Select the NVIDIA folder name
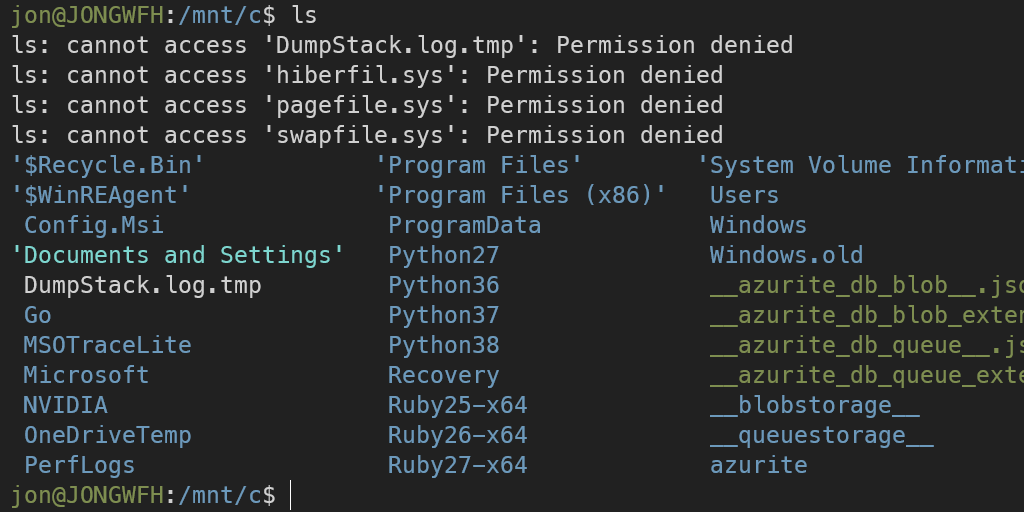Viewport: 1024px width, 512px height. click(65, 405)
